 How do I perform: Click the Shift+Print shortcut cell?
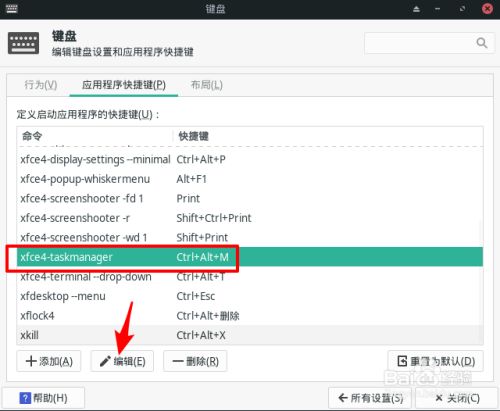(x=202, y=237)
